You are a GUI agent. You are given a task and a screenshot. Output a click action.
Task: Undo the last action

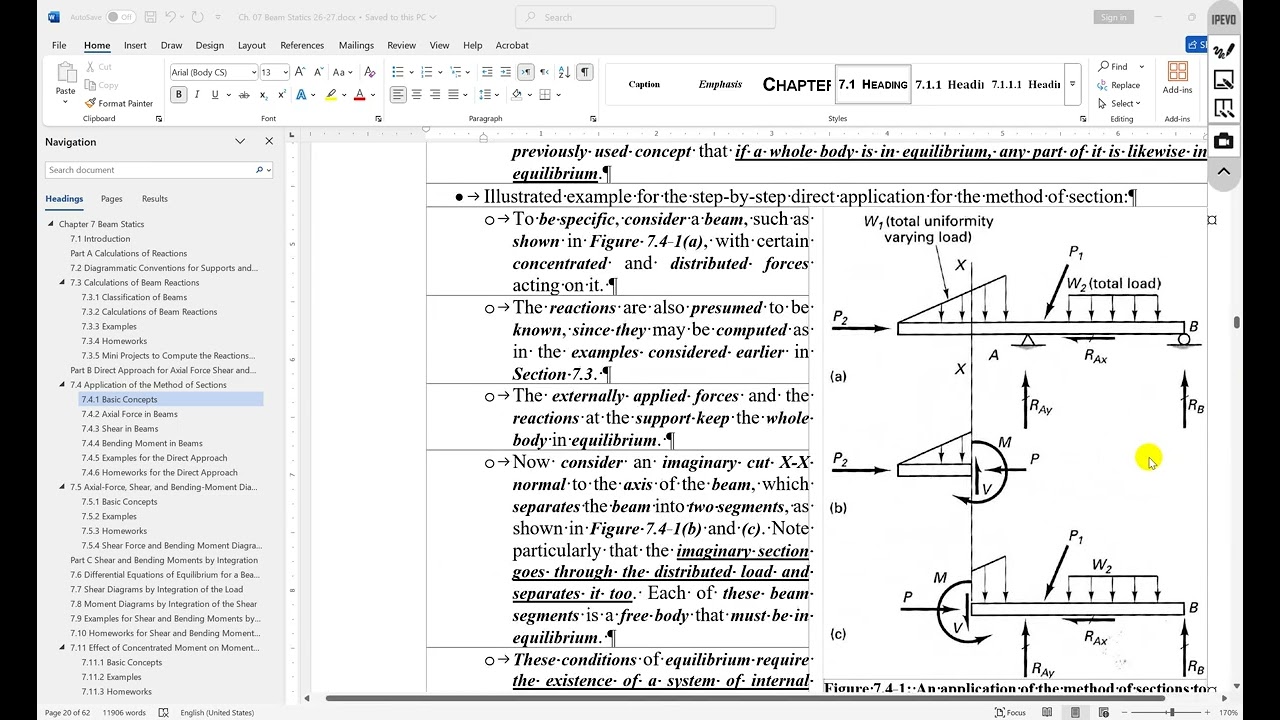(x=171, y=17)
